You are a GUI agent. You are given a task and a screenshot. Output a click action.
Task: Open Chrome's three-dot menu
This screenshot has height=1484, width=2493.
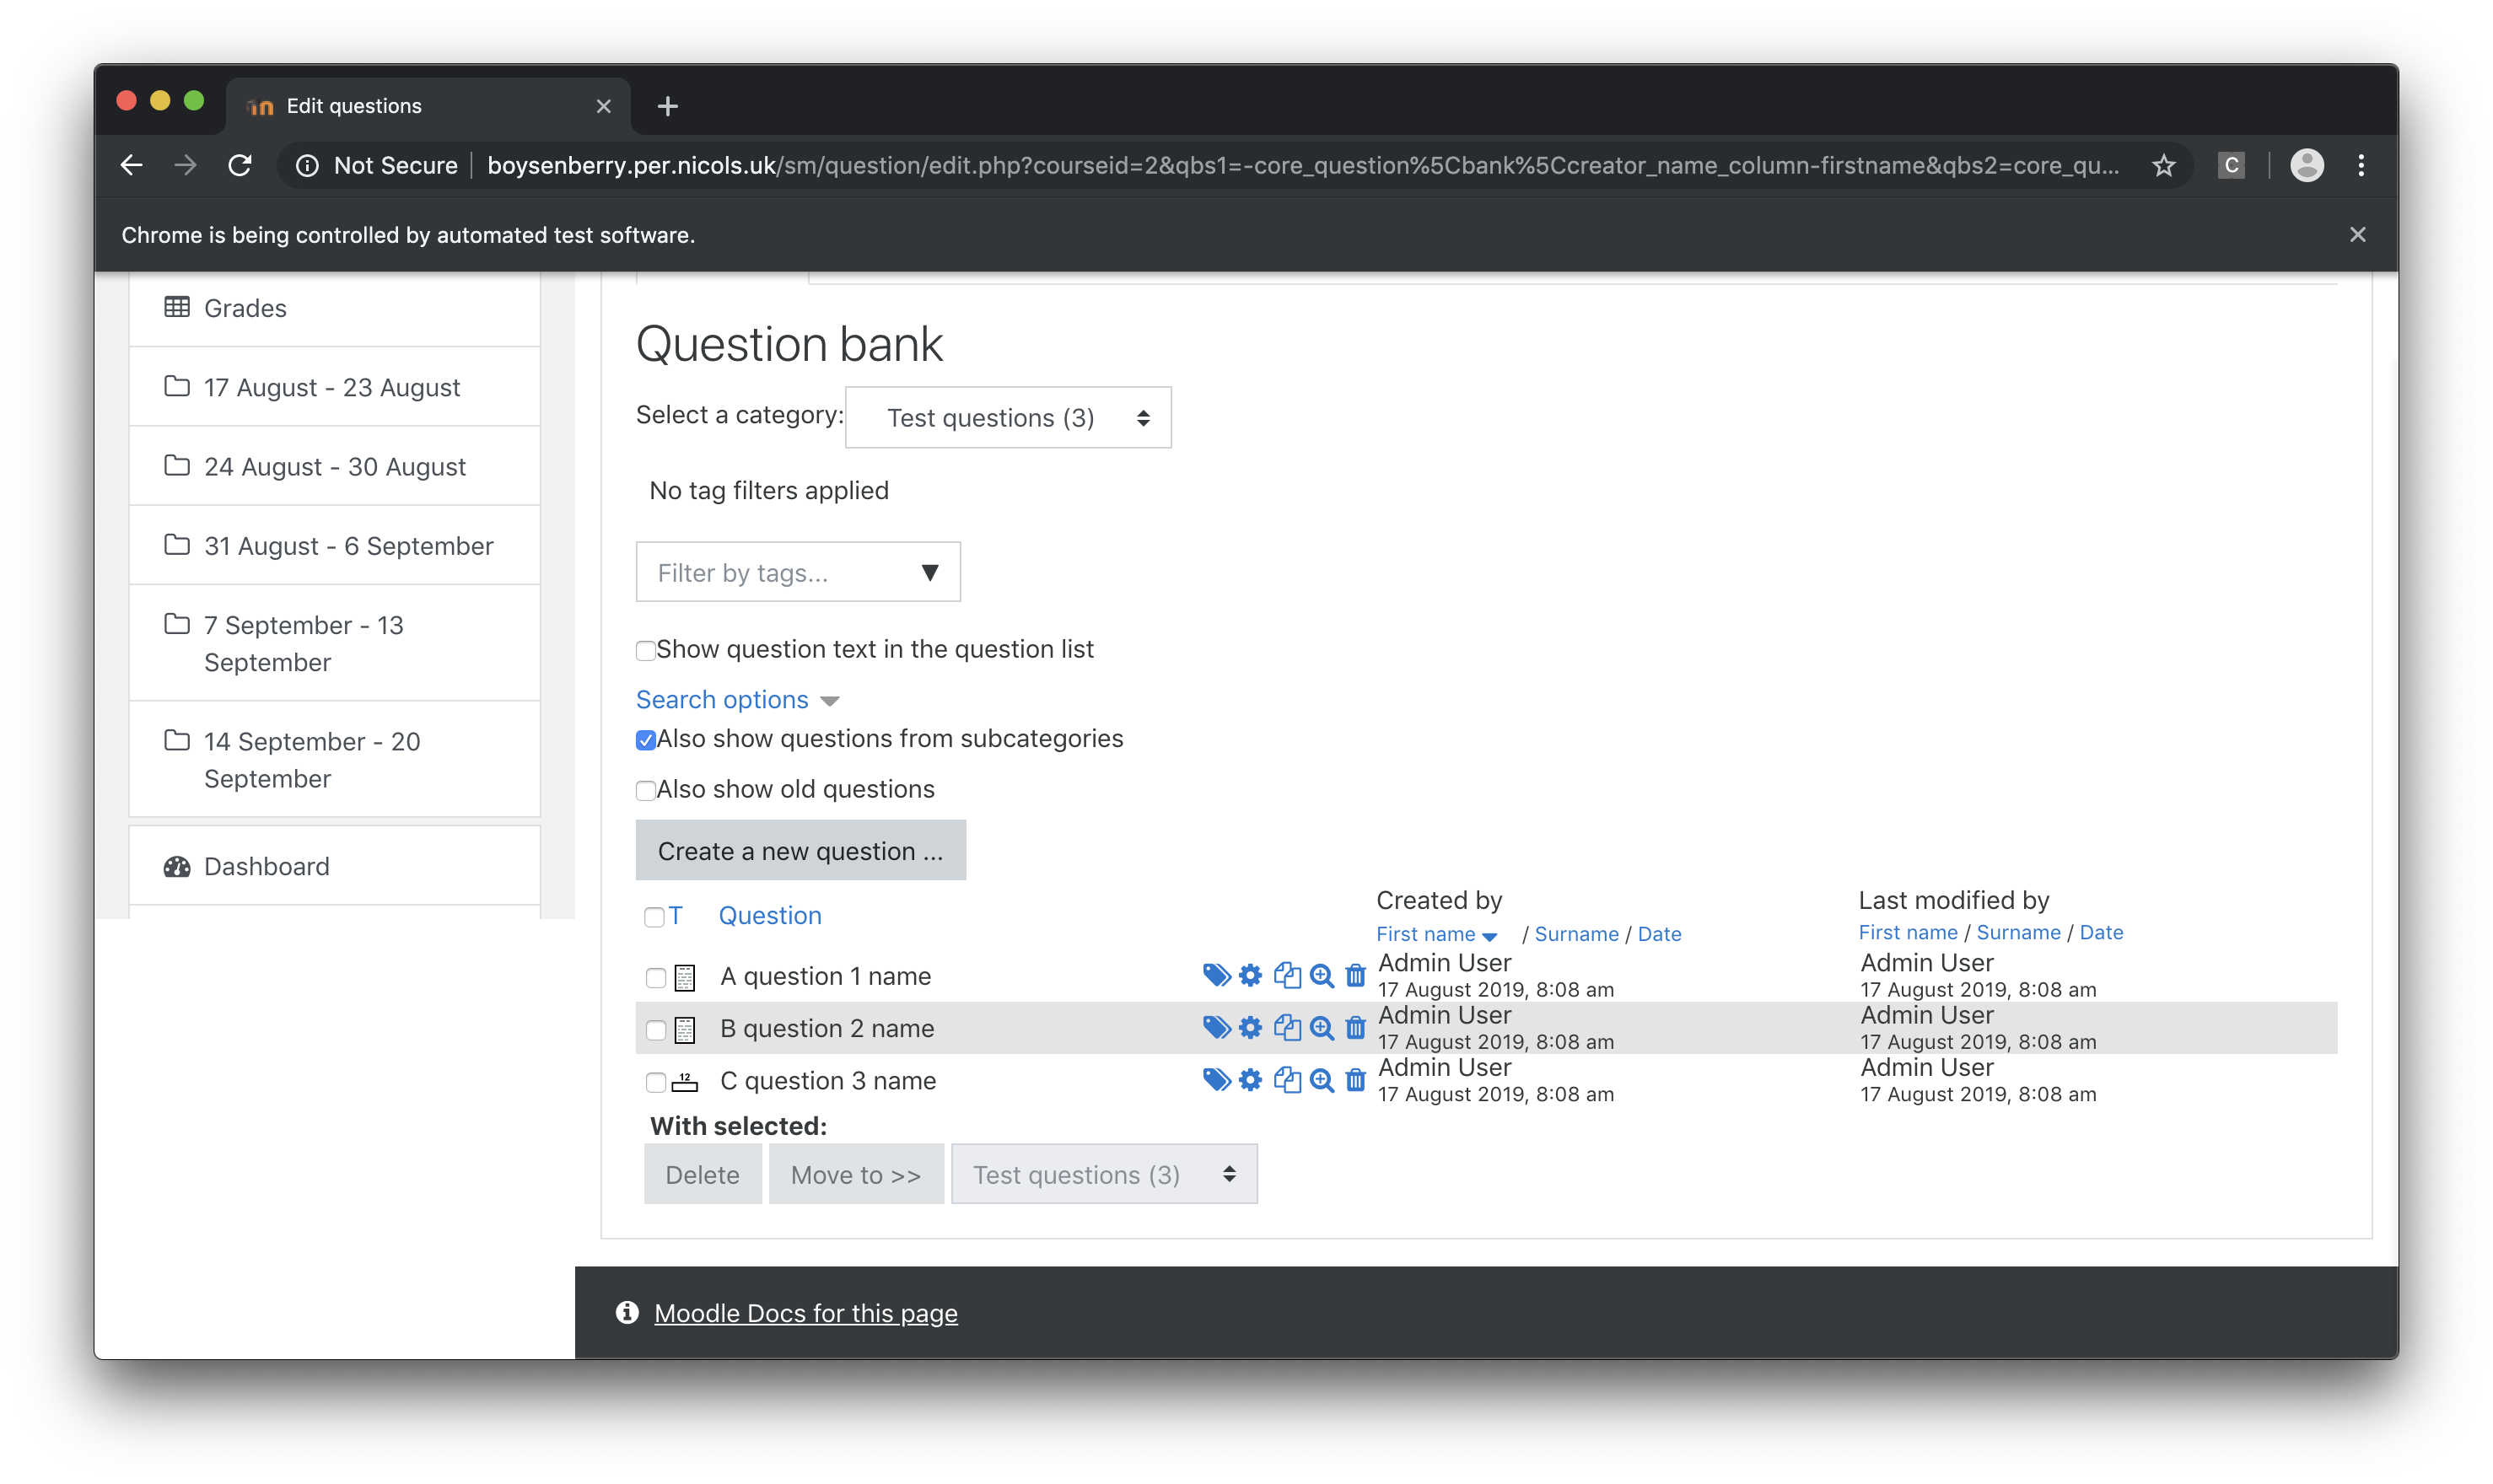[2361, 165]
